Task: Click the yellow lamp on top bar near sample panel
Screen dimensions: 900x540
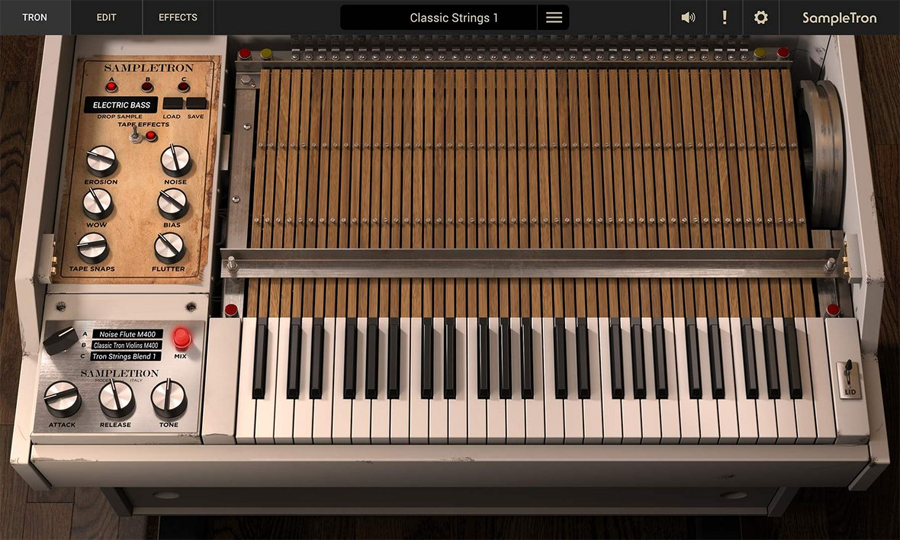Action: (x=266, y=54)
